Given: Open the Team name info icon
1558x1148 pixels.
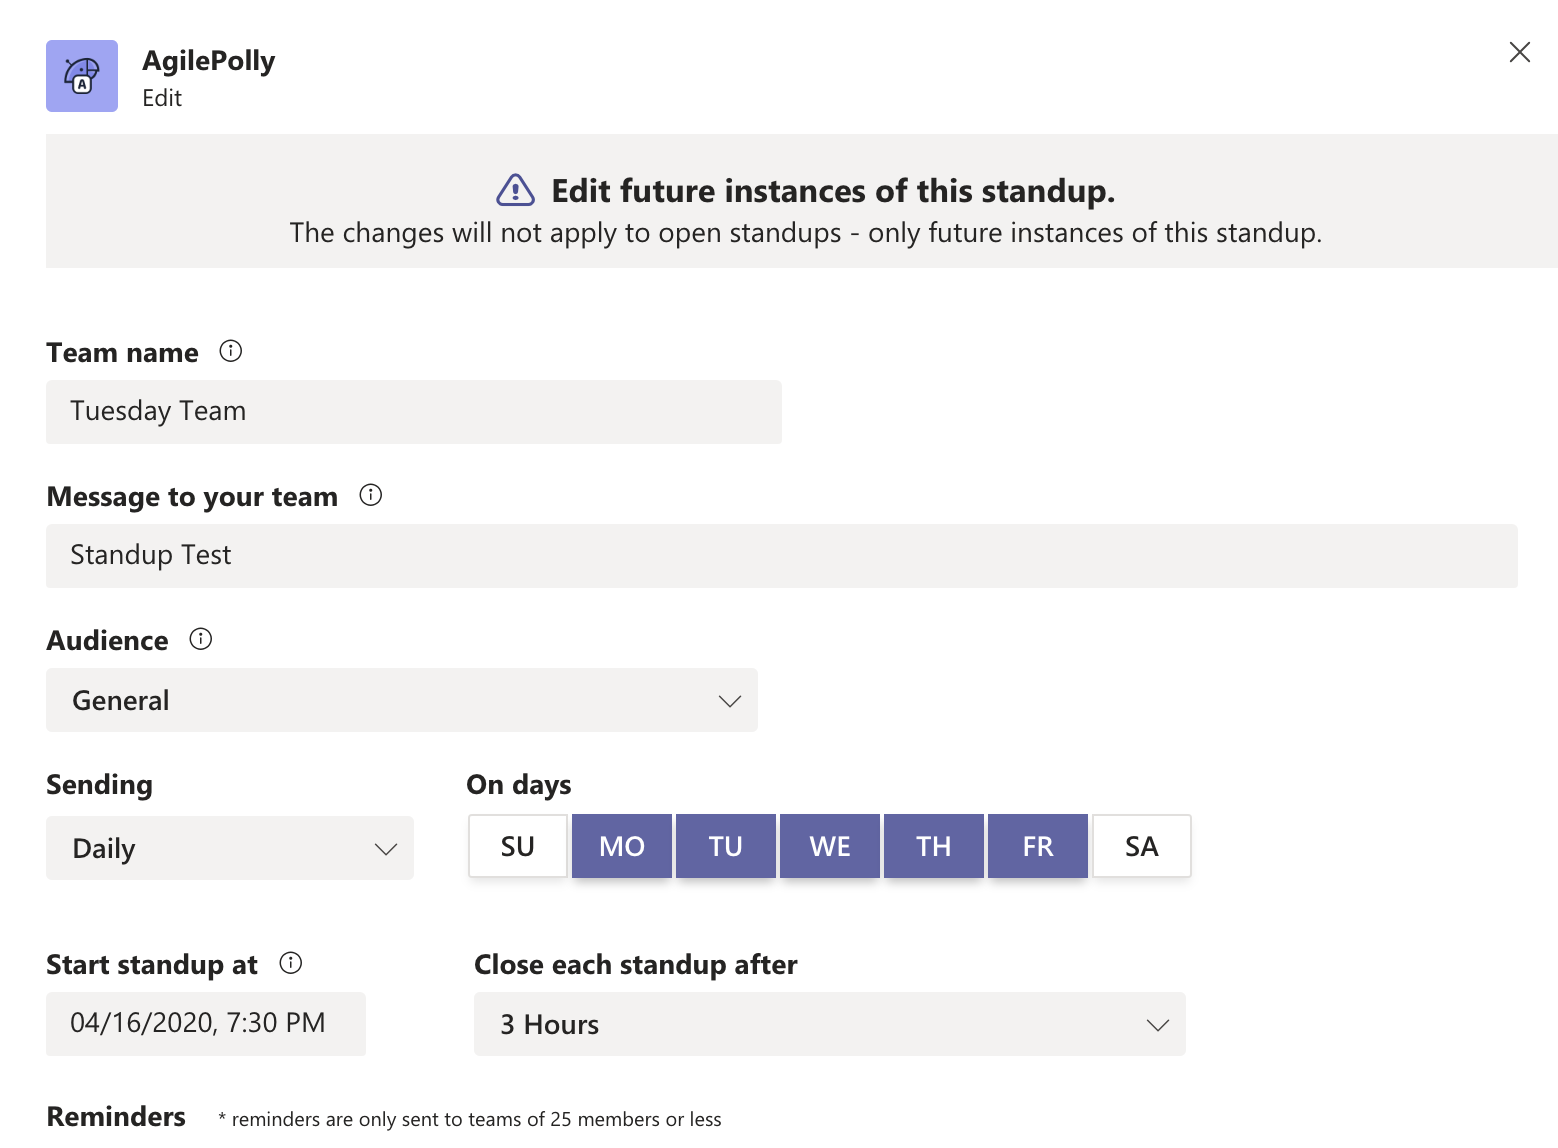Looking at the screenshot, I should click(x=231, y=351).
